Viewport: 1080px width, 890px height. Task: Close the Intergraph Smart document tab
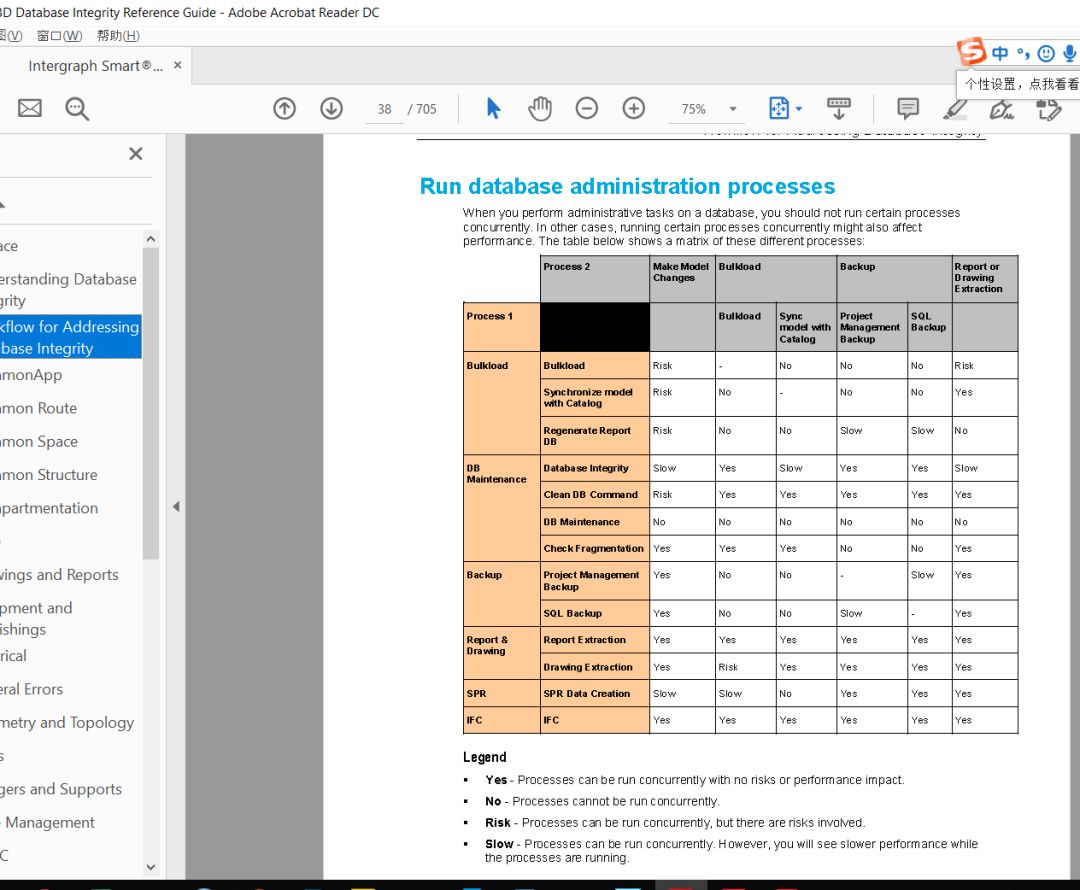tap(178, 65)
